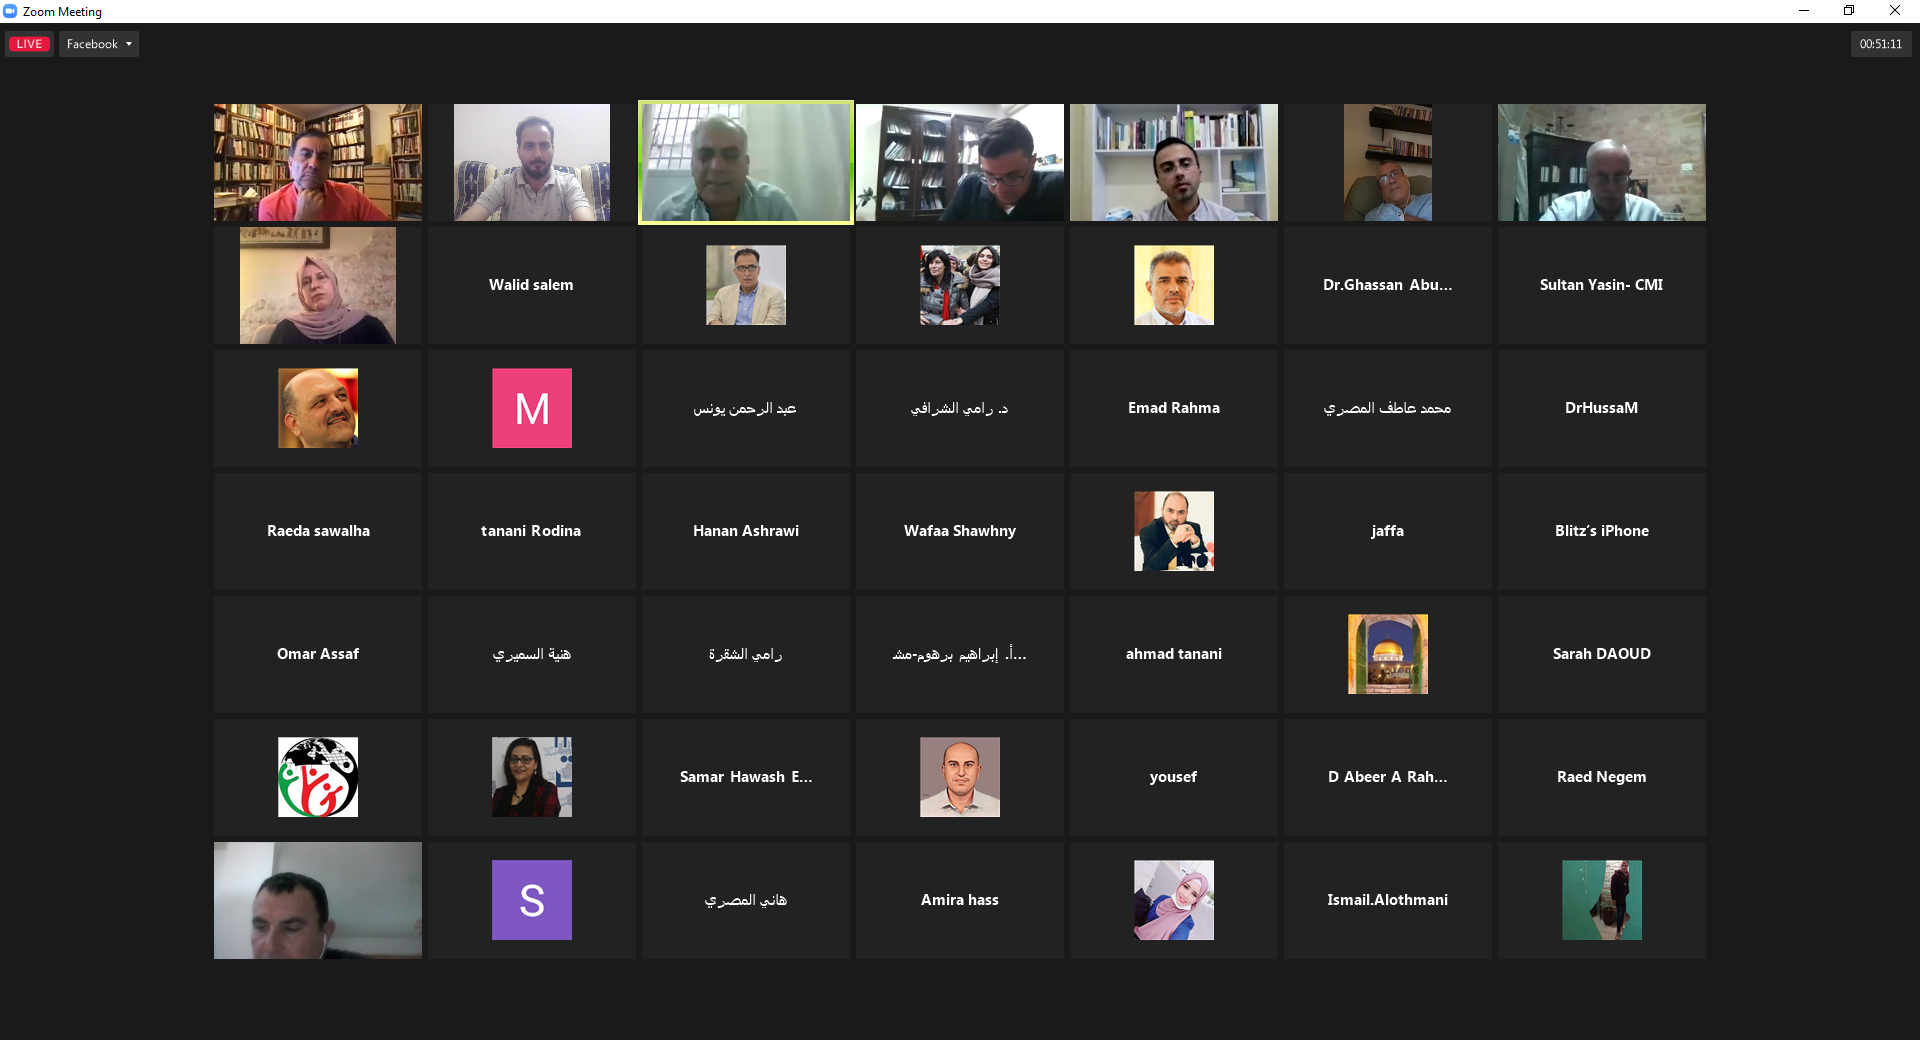The width and height of the screenshot is (1920, 1040).
Task: Expand the Facebook live stream dropdown
Action: point(99,44)
